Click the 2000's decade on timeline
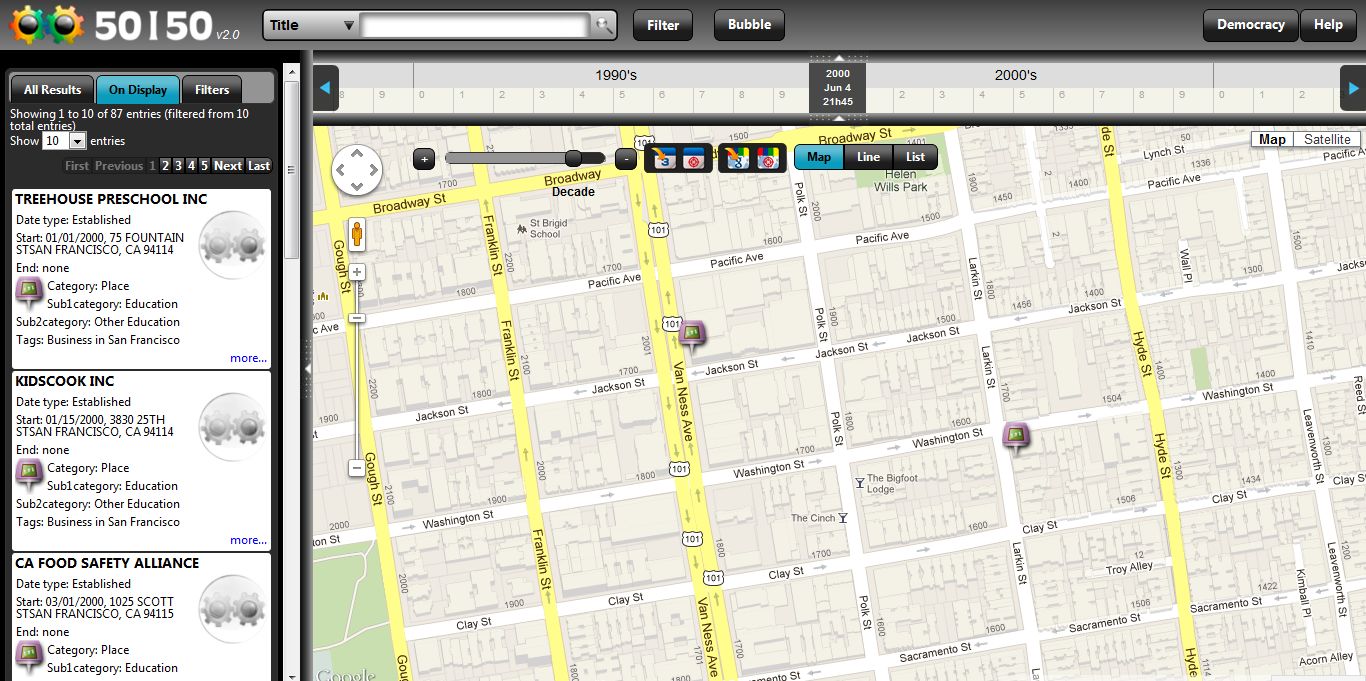The width and height of the screenshot is (1366, 681). point(1016,75)
